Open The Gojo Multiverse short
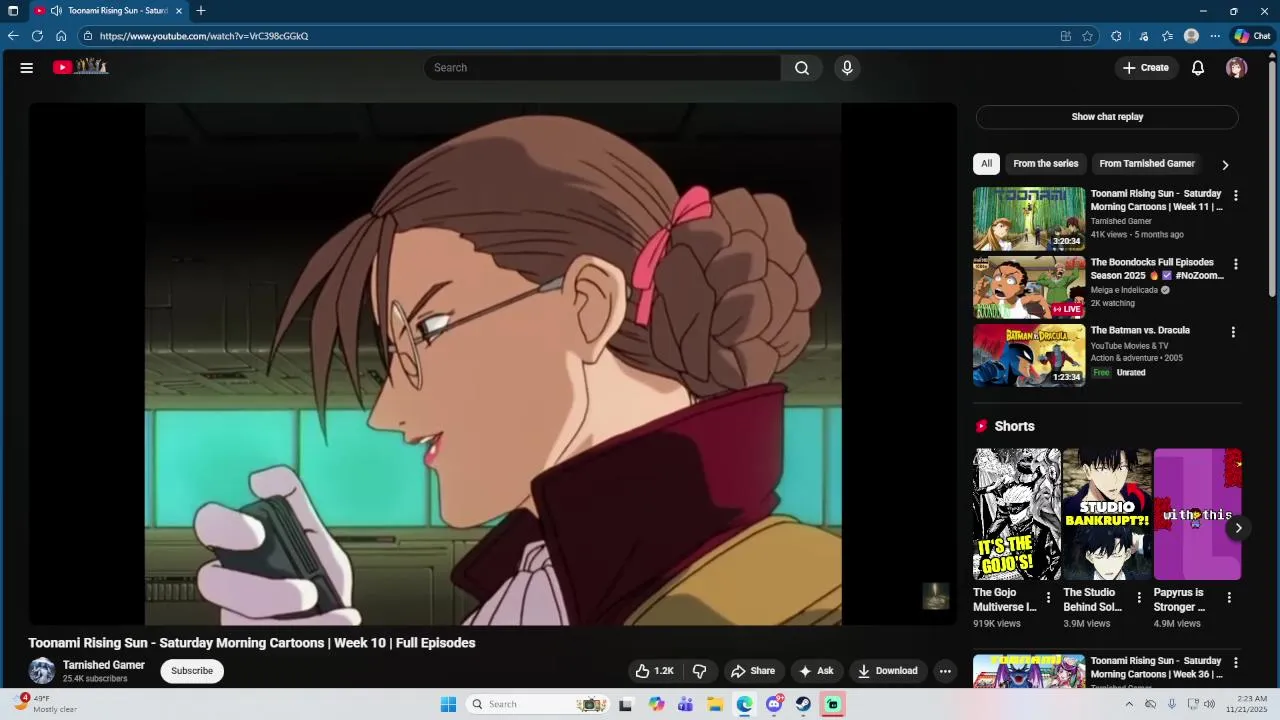Screen dimensions: 1280x720 pos(1017,514)
